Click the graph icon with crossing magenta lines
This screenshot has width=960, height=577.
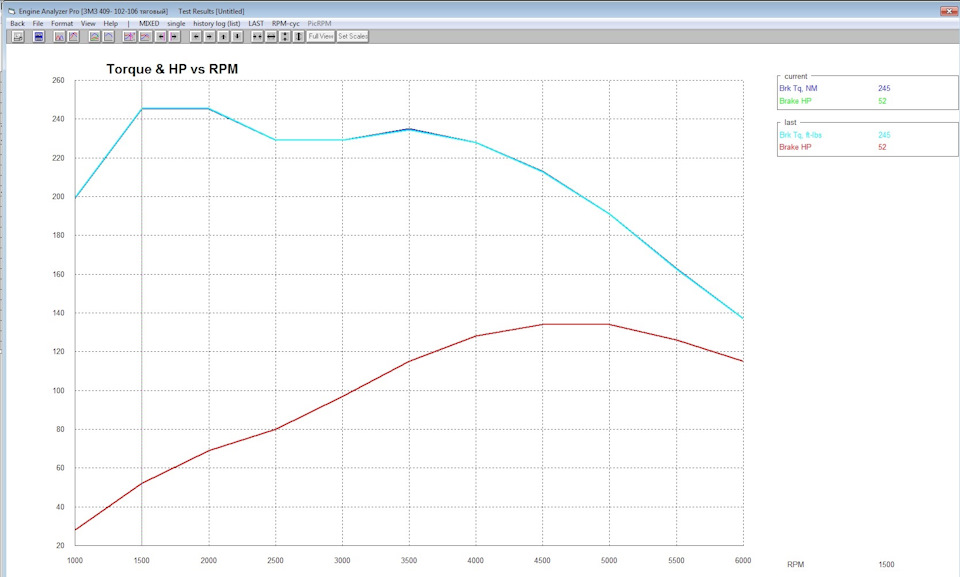point(129,37)
